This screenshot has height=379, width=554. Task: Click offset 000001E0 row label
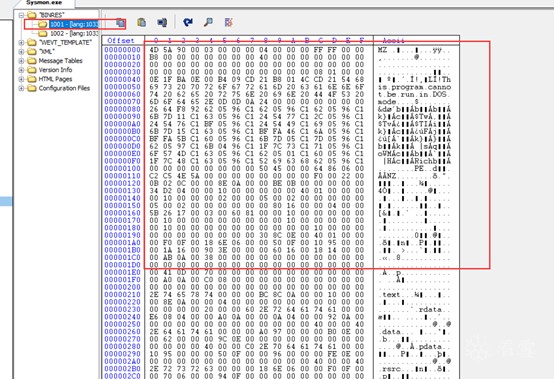point(122,272)
